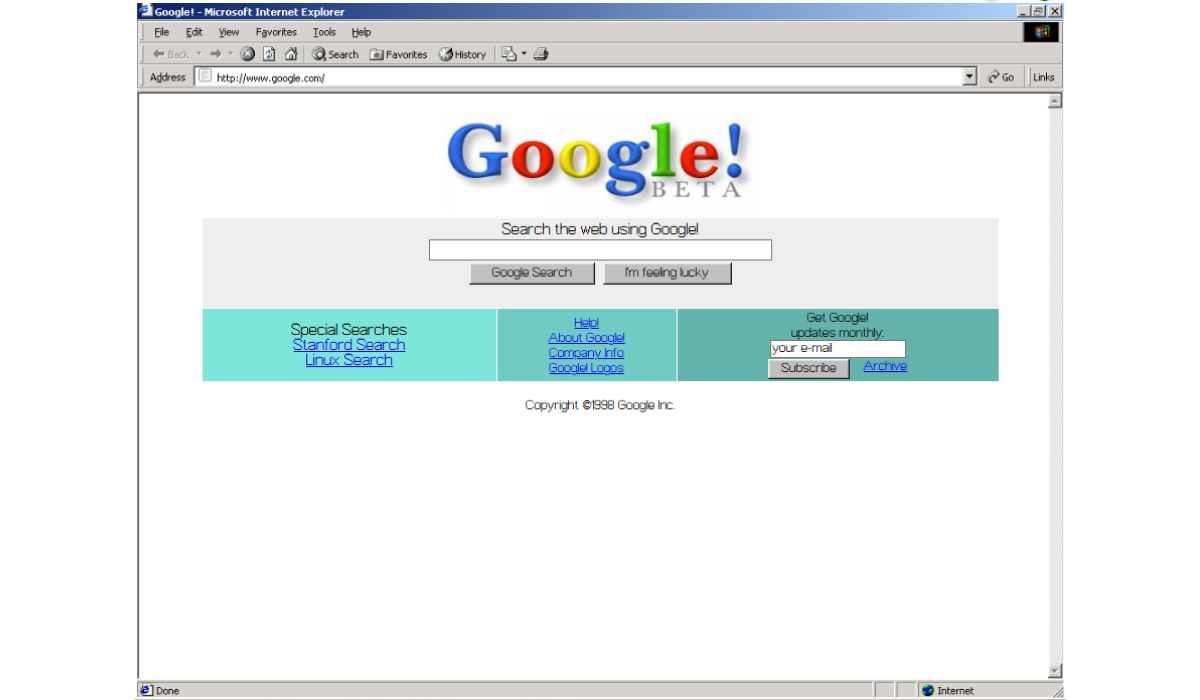
Task: Open the Favorites menu
Action: [276, 32]
